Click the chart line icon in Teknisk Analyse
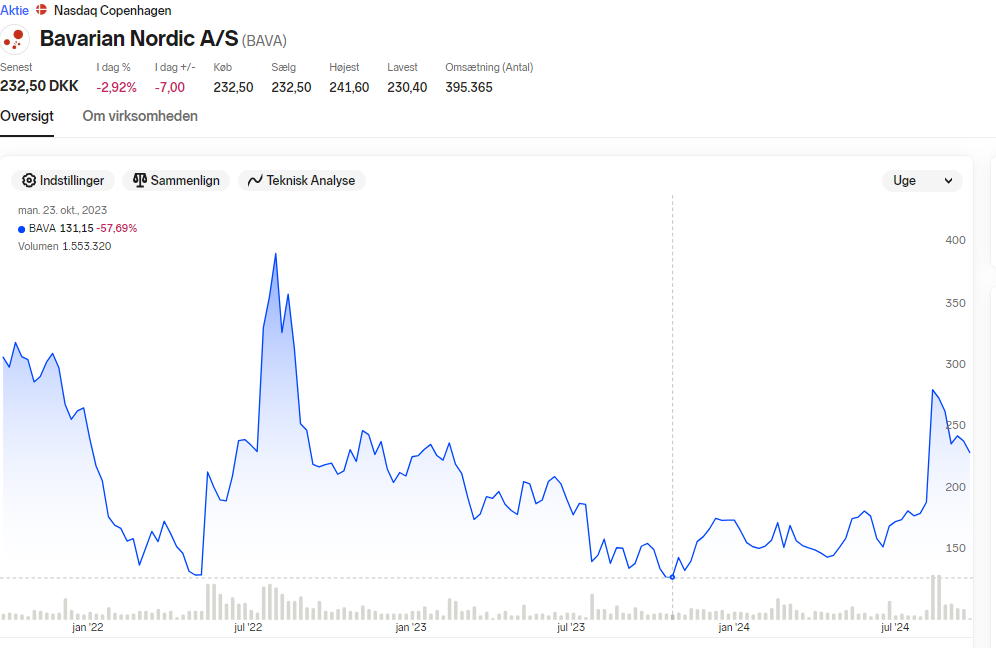 255,180
